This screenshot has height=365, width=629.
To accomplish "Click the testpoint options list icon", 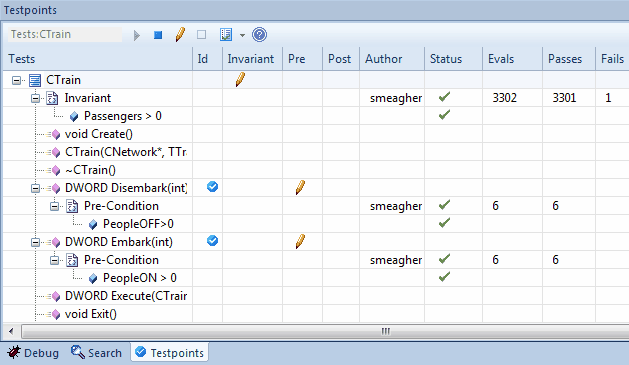I will tap(226, 35).
